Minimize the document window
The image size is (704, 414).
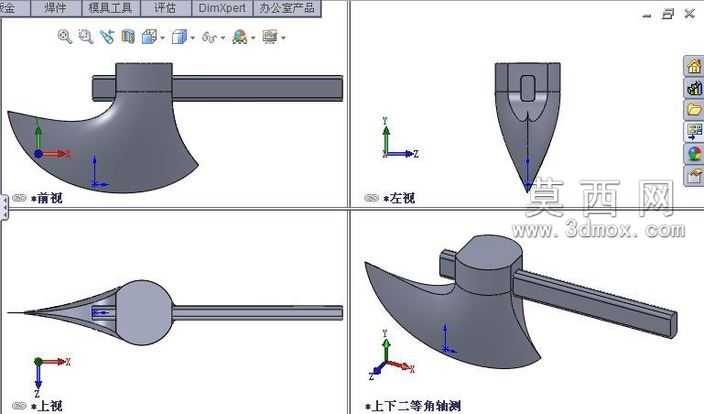(x=647, y=16)
